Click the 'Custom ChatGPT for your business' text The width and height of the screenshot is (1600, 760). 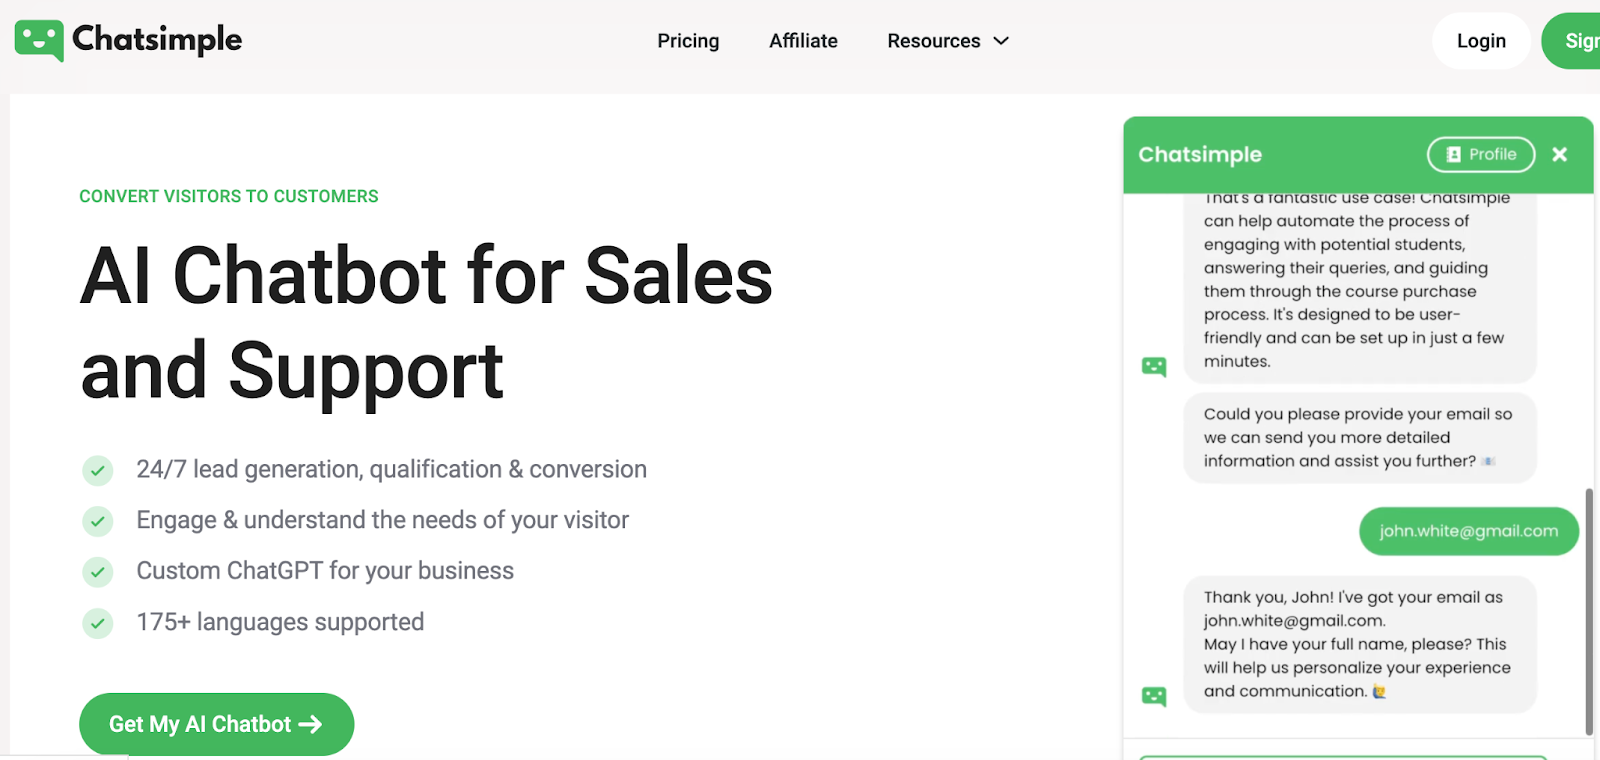pyautogui.click(x=325, y=571)
